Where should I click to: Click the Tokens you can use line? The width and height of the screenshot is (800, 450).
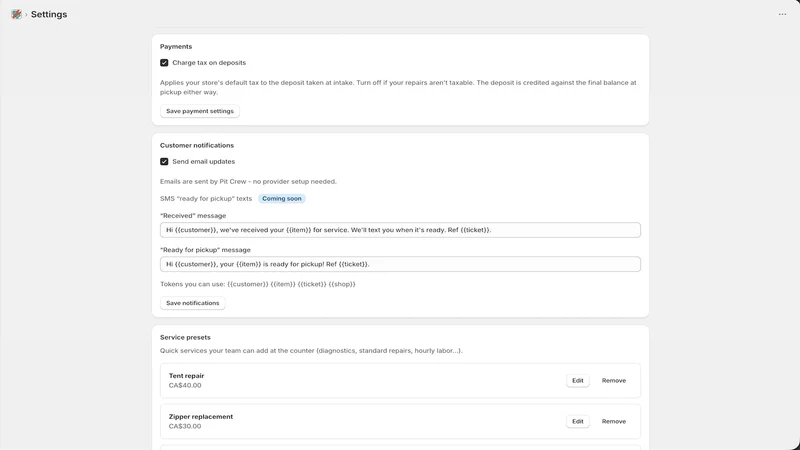[258, 284]
